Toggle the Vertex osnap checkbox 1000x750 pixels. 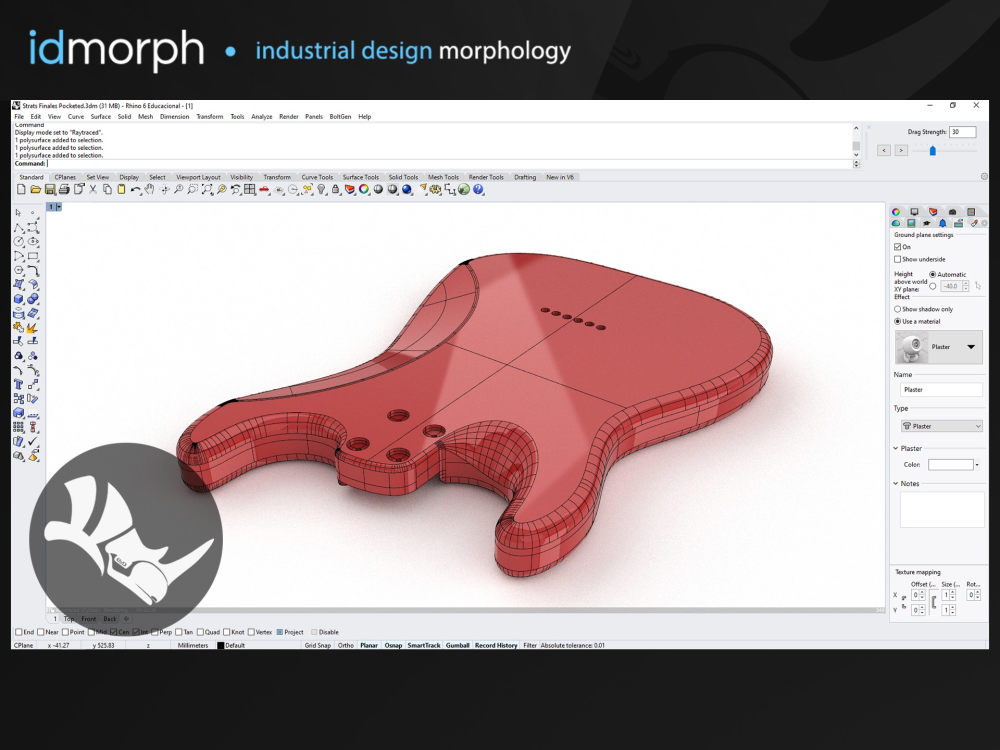point(251,632)
